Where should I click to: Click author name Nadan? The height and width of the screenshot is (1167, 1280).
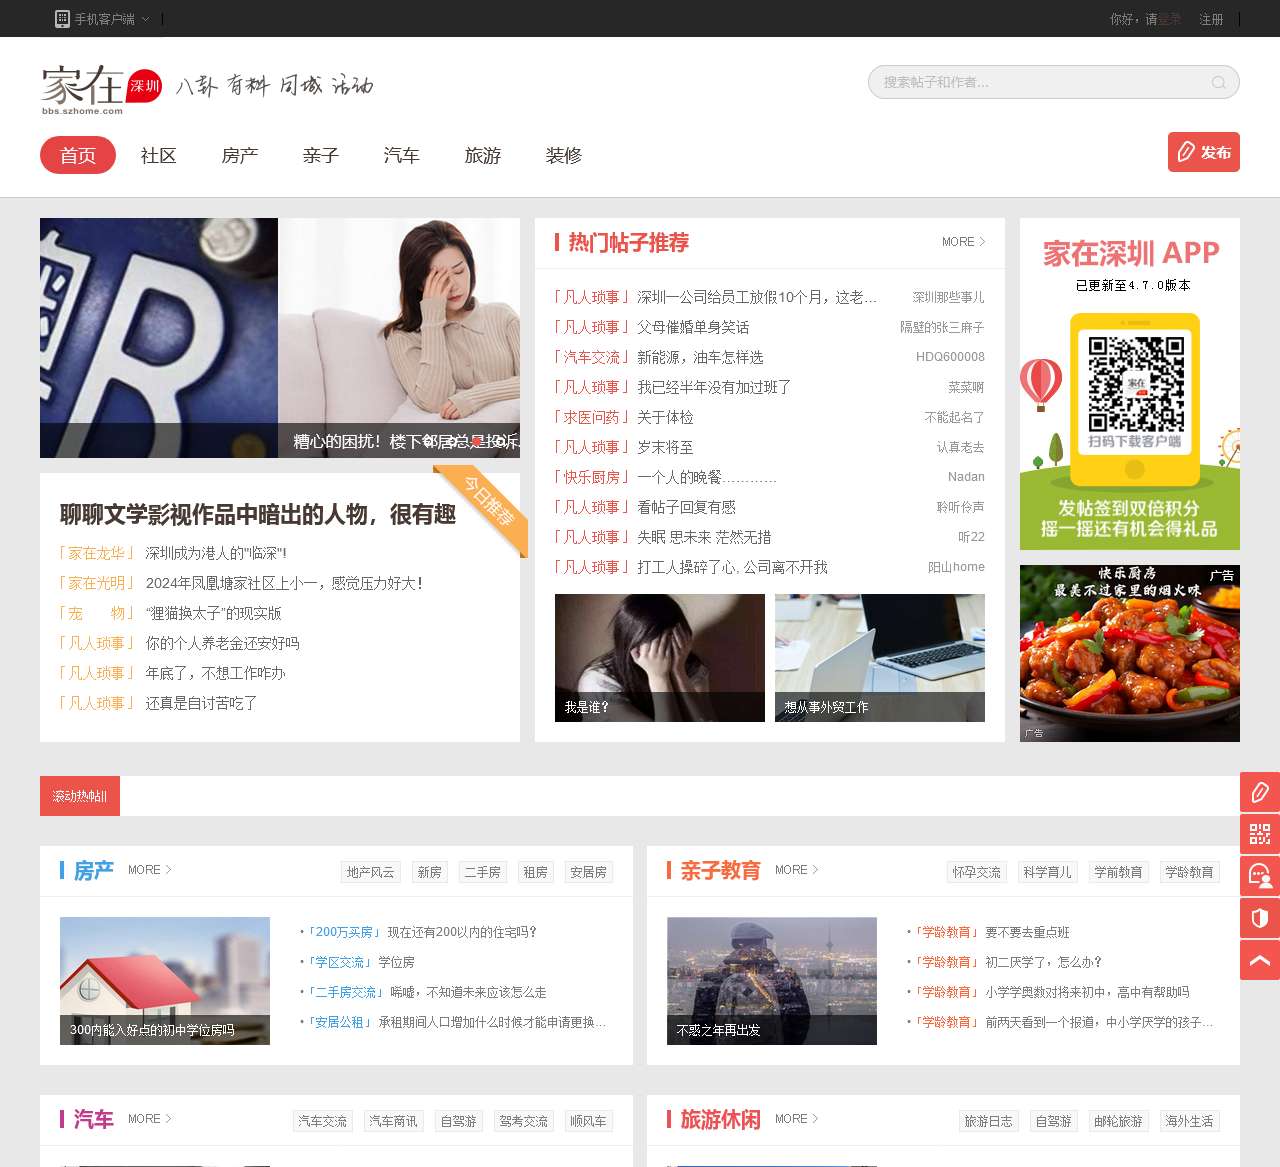(966, 477)
